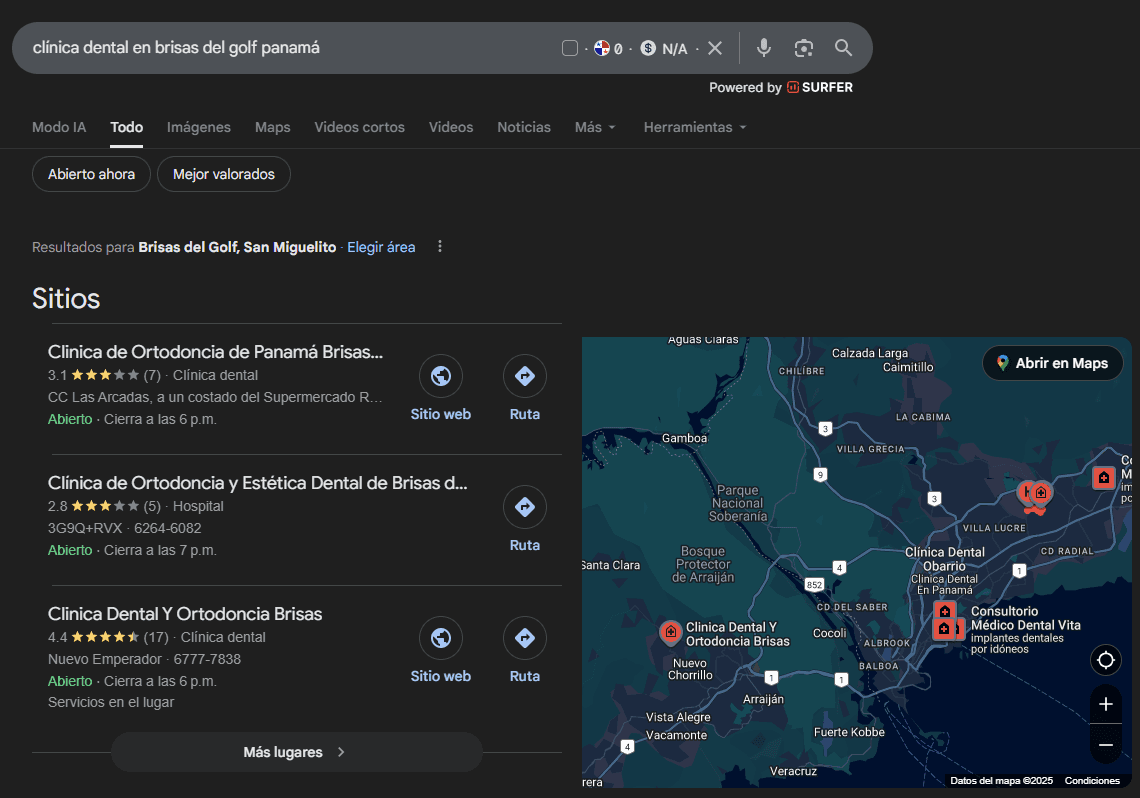Click the Abrir en Maps button
Image resolution: width=1140 pixels, height=798 pixels.
pyautogui.click(x=1053, y=363)
